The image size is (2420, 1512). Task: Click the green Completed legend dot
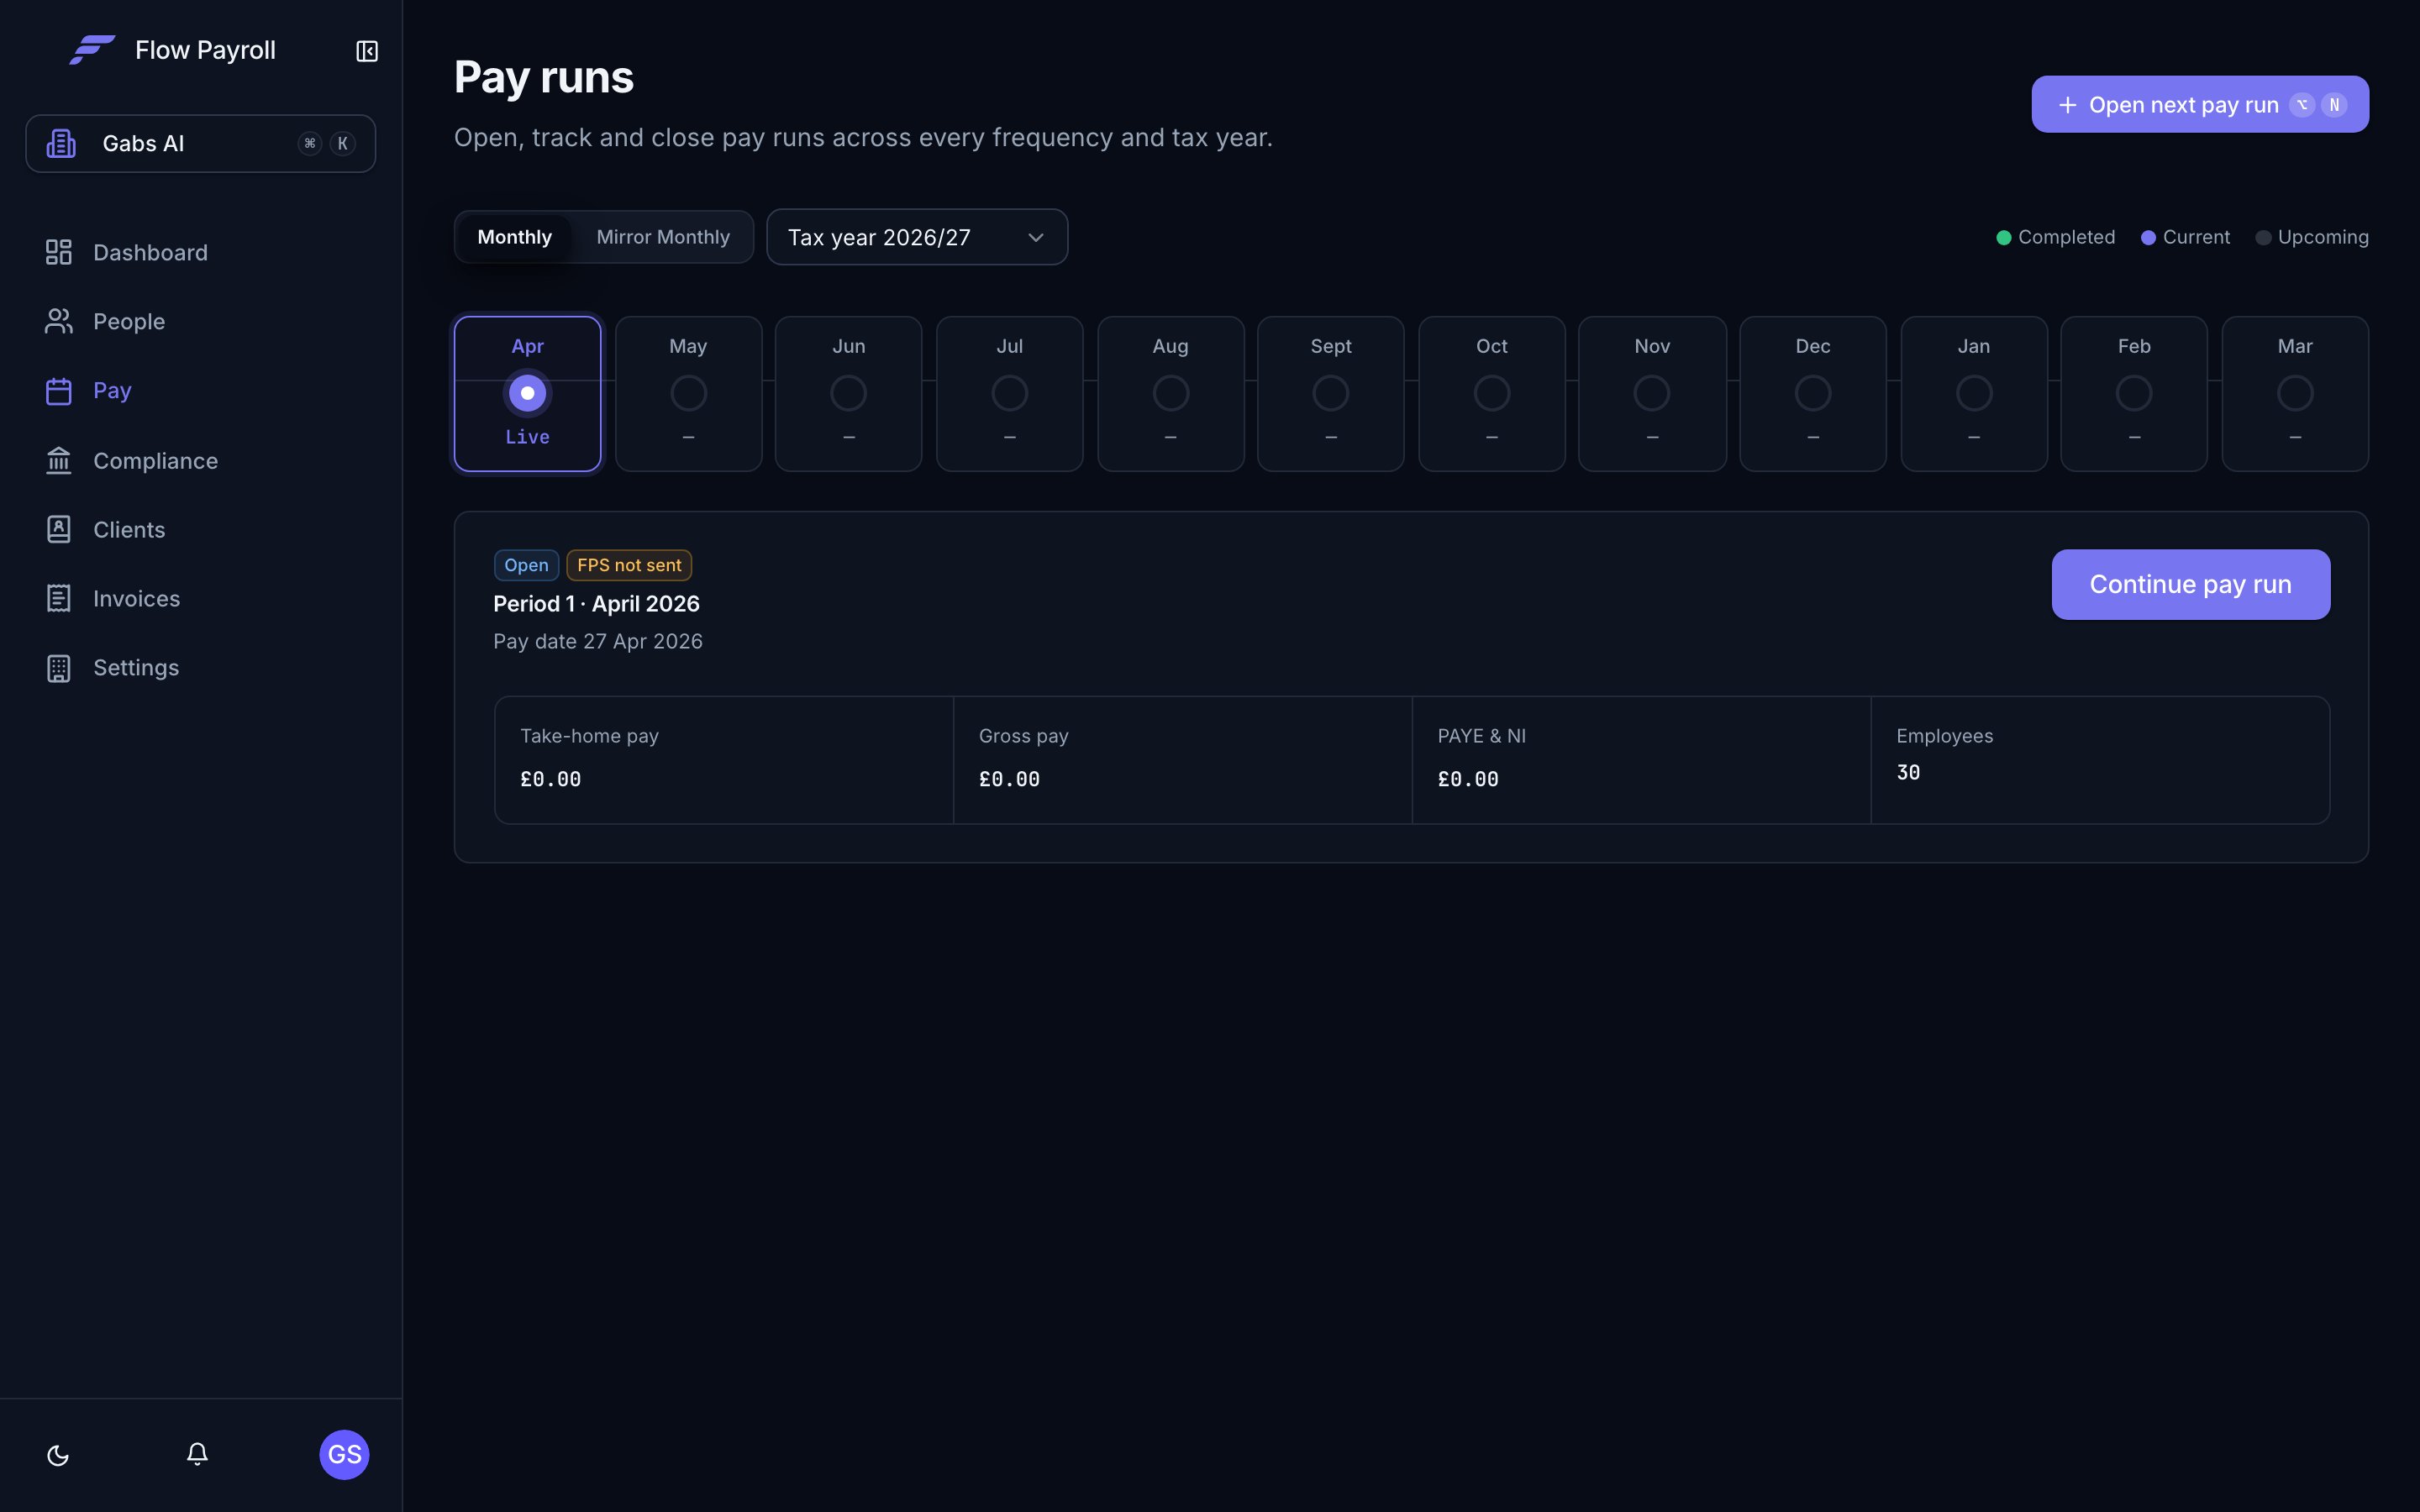coord(2003,238)
